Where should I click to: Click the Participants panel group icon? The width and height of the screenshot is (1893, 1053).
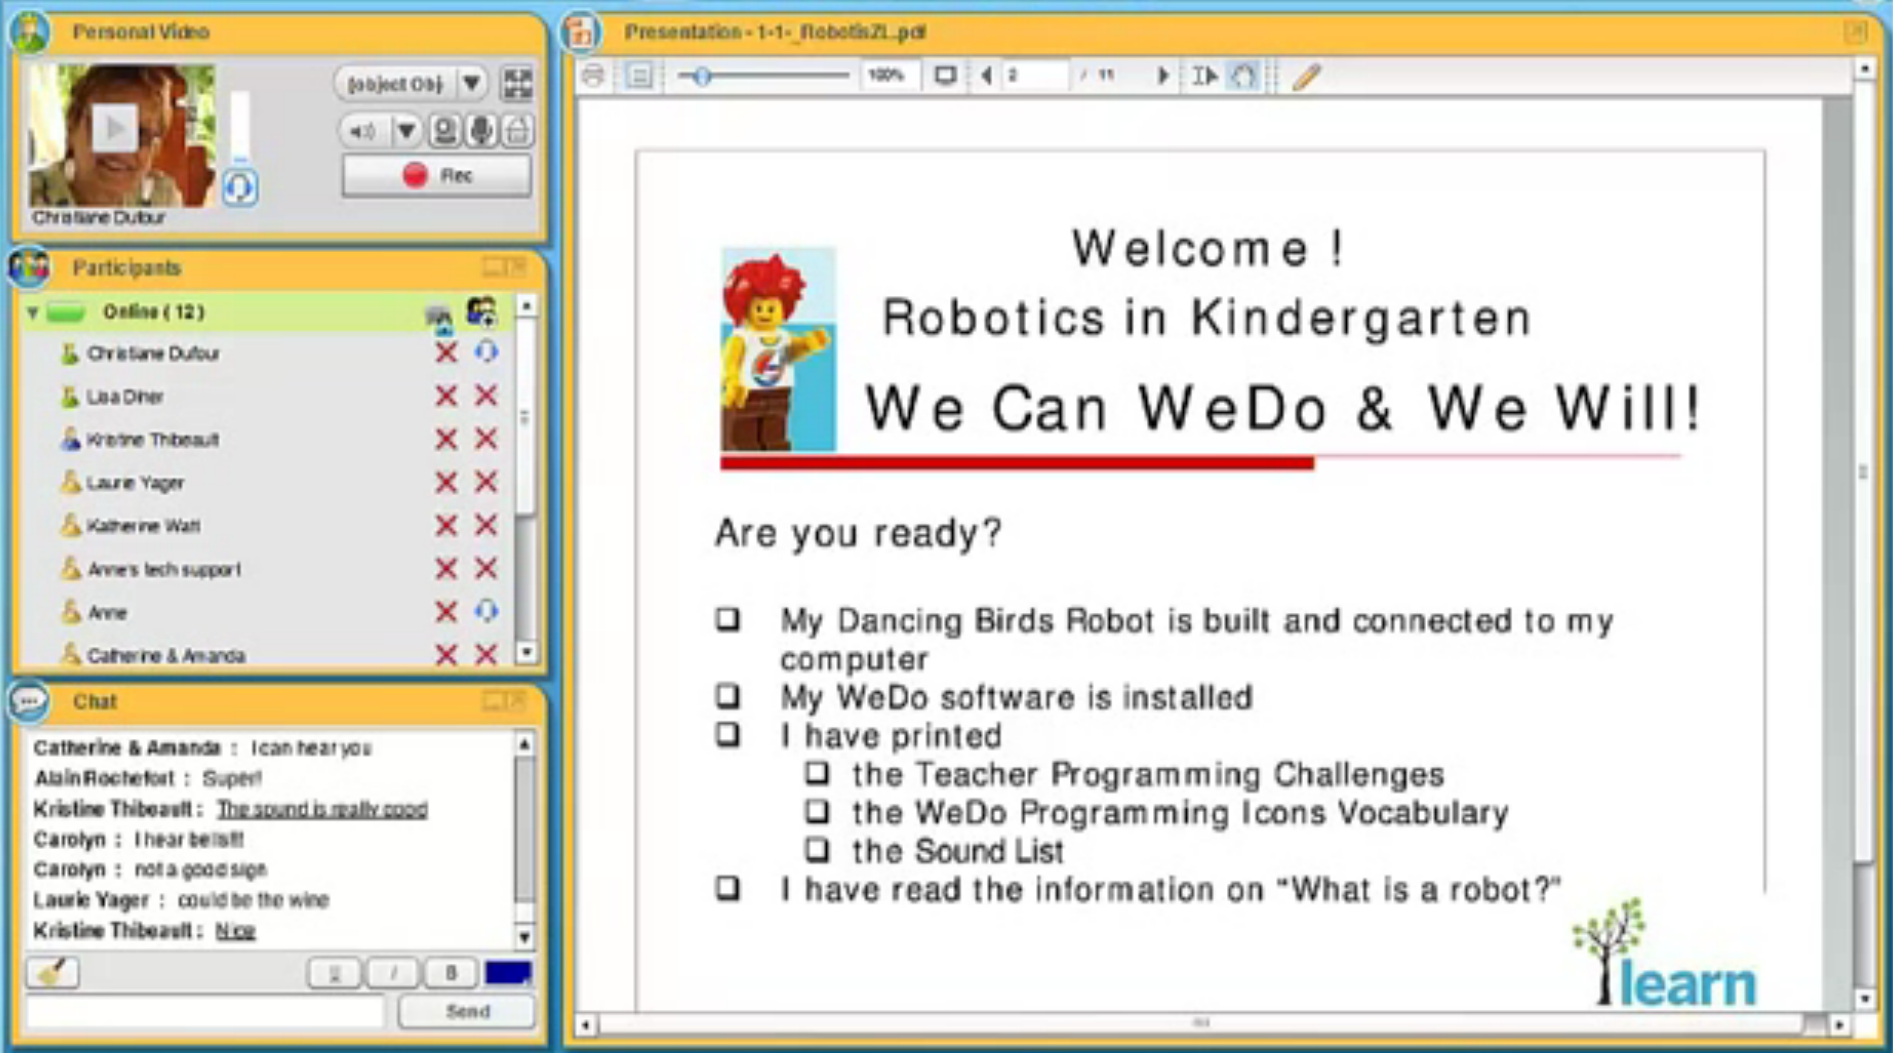tap(30, 268)
